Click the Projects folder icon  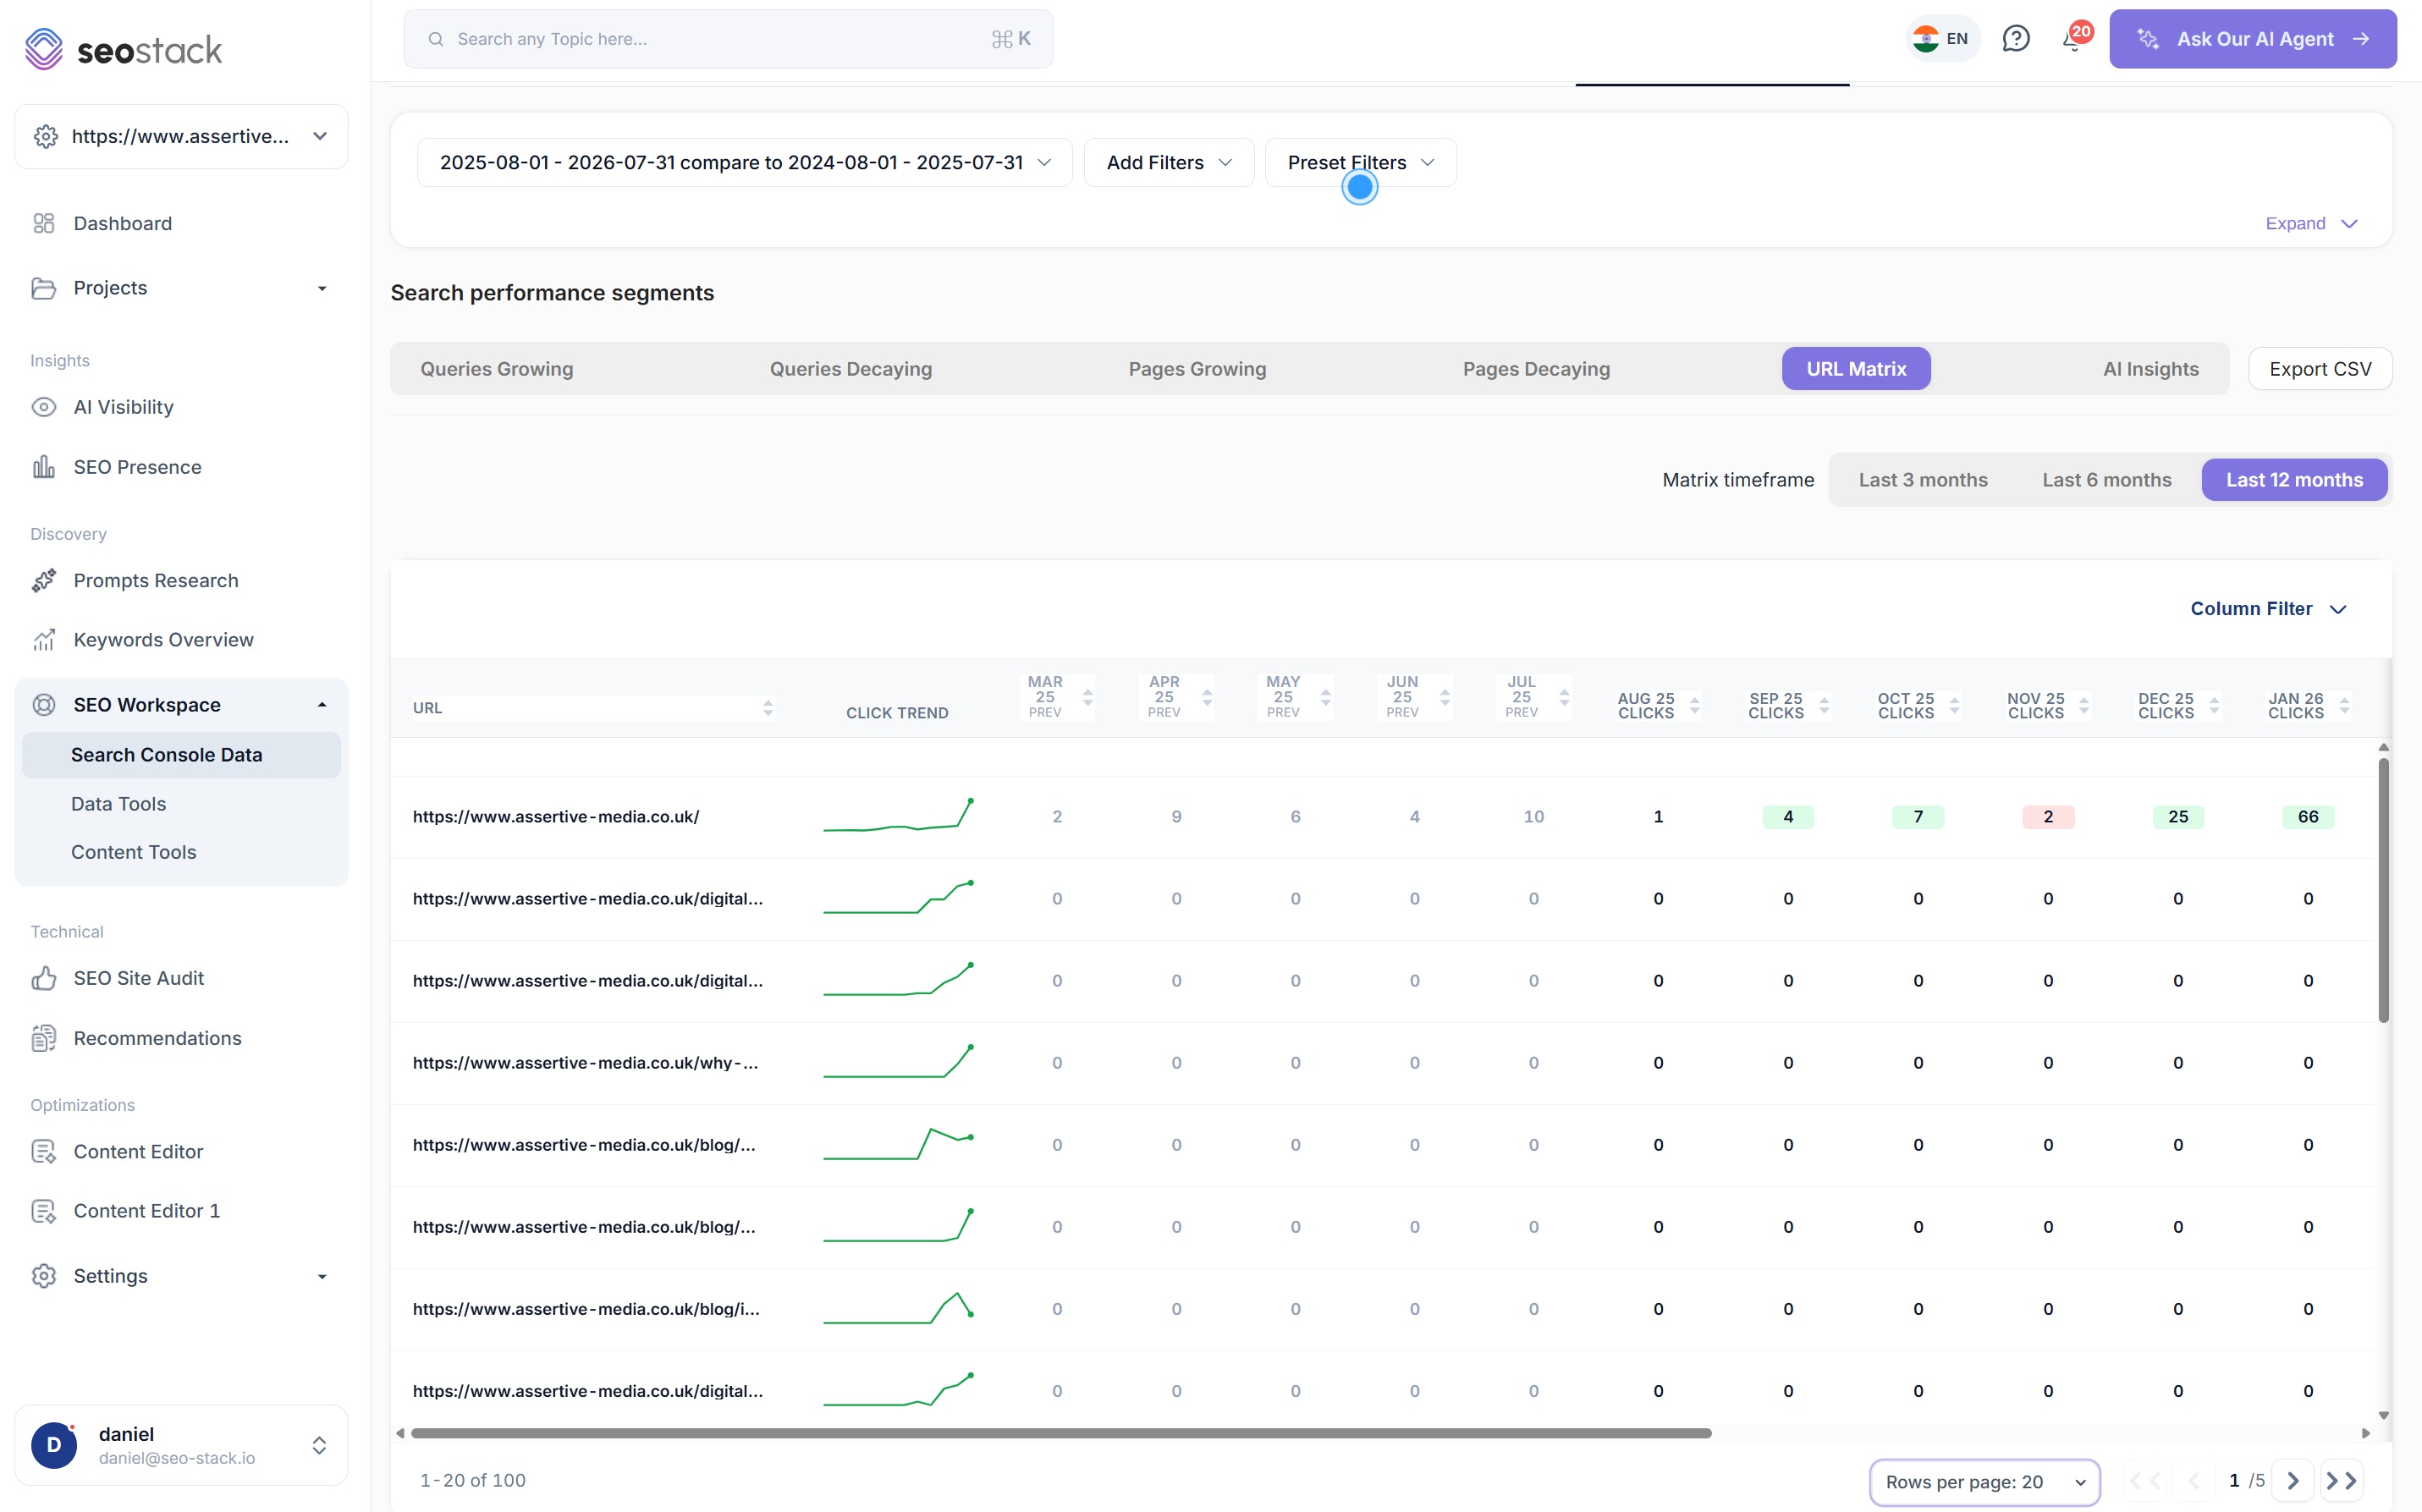coord(43,288)
